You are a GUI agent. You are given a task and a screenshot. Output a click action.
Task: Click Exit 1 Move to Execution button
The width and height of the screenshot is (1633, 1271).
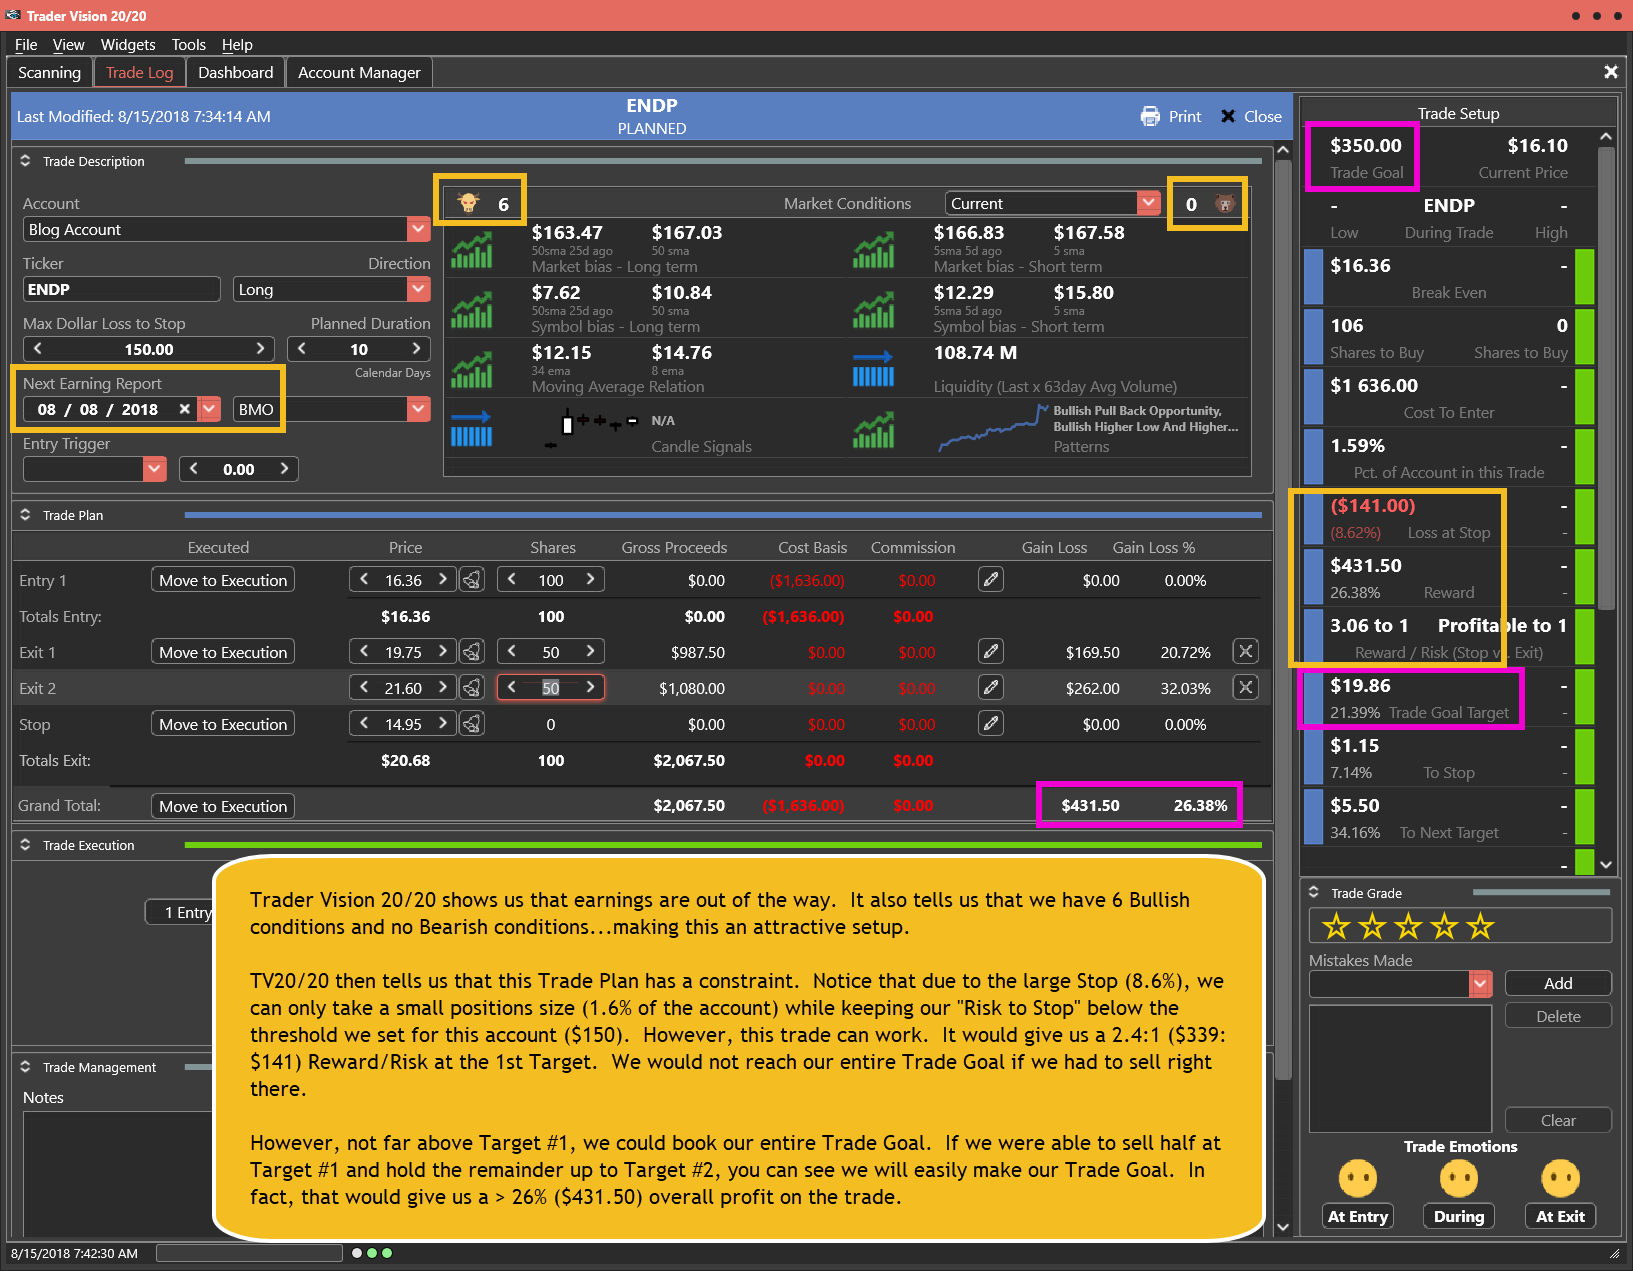[223, 652]
